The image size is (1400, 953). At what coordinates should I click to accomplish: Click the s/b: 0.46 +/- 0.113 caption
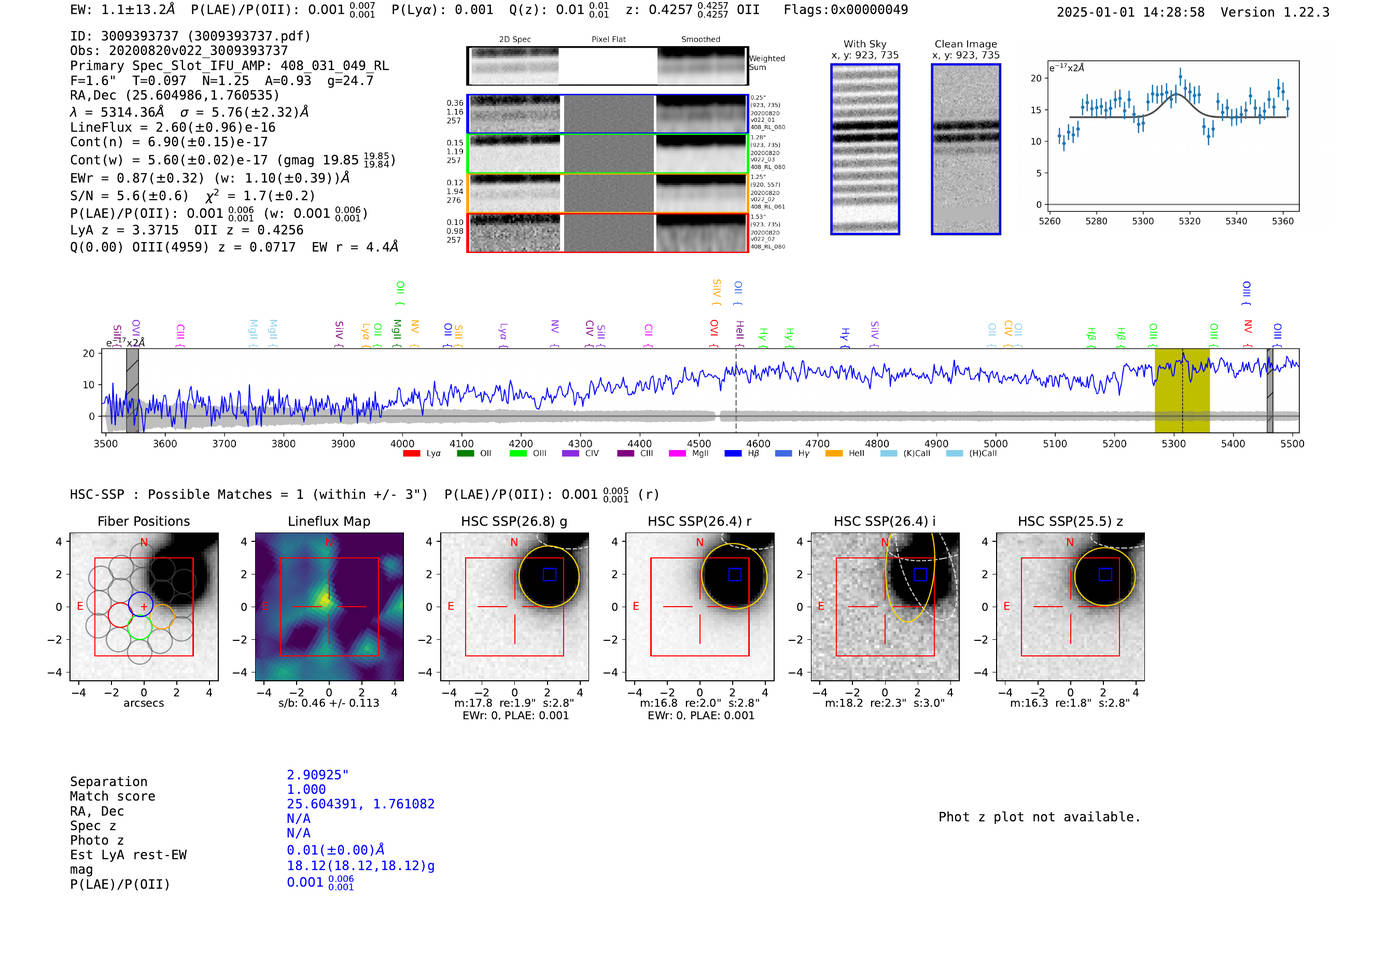click(x=329, y=703)
